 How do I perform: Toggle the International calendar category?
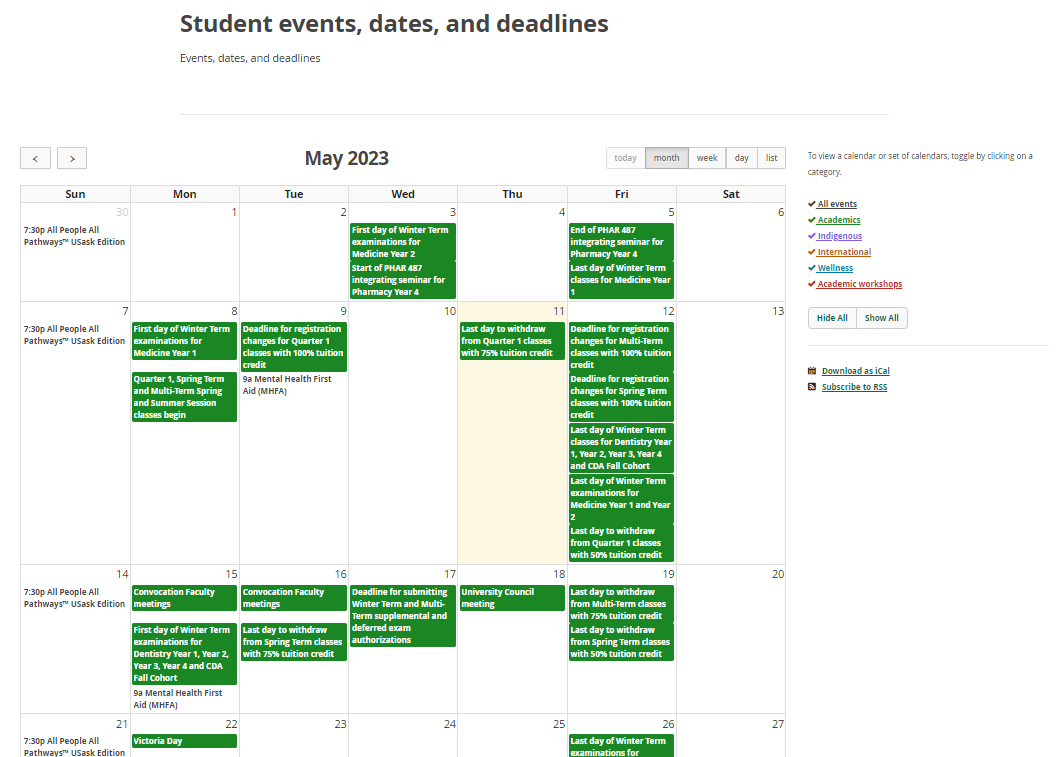coord(843,252)
